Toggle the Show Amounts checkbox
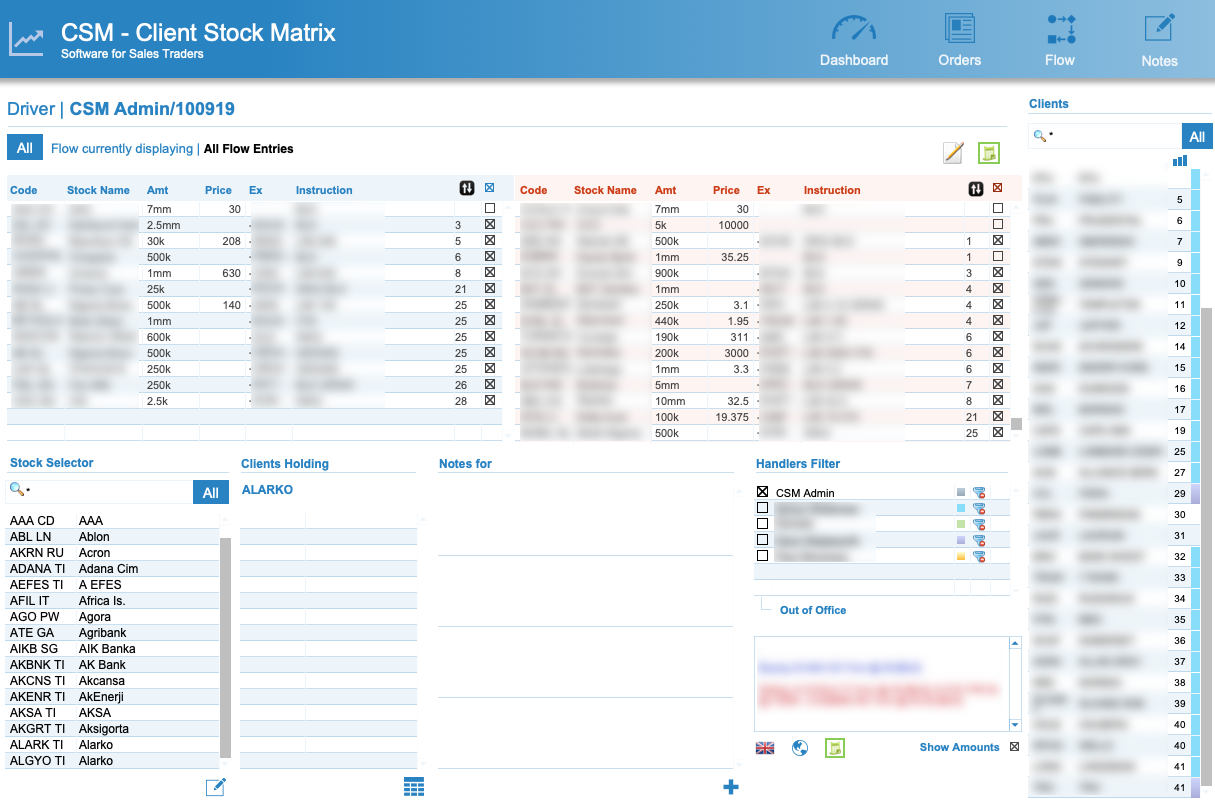Screen dimensions: 1215x806 1015,747
